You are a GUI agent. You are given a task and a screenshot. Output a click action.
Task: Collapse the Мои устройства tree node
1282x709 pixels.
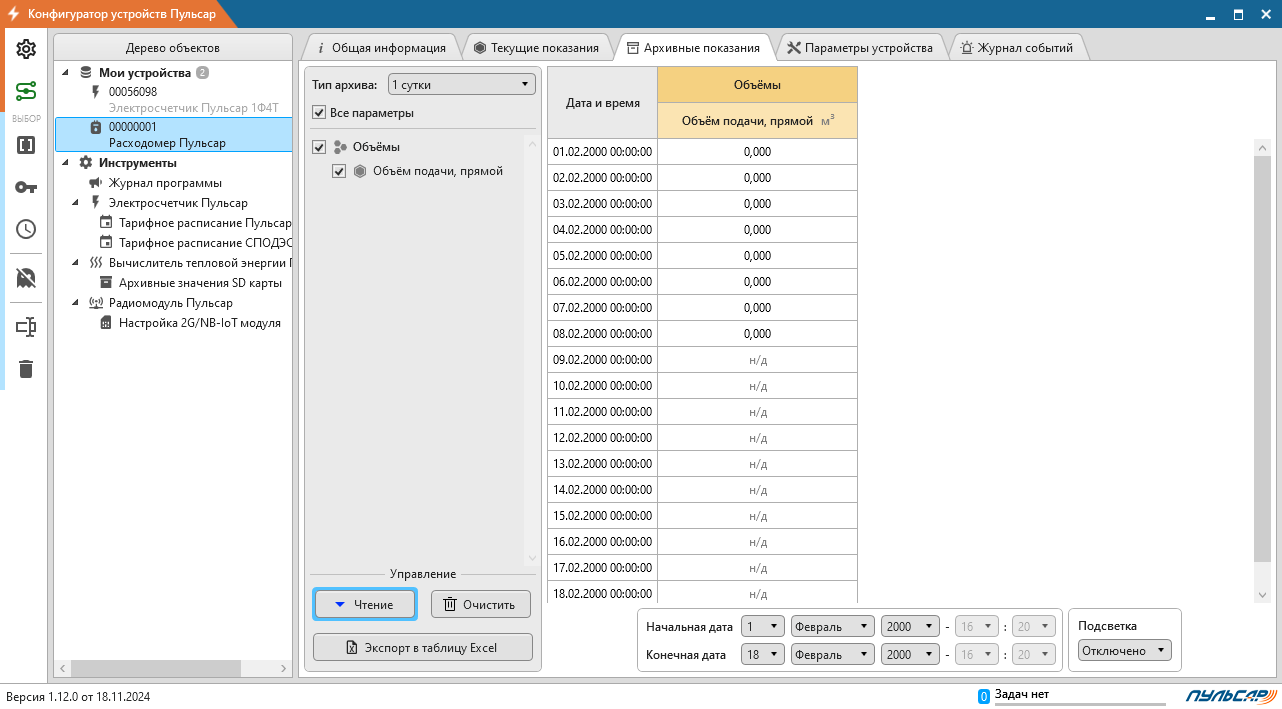[66, 73]
